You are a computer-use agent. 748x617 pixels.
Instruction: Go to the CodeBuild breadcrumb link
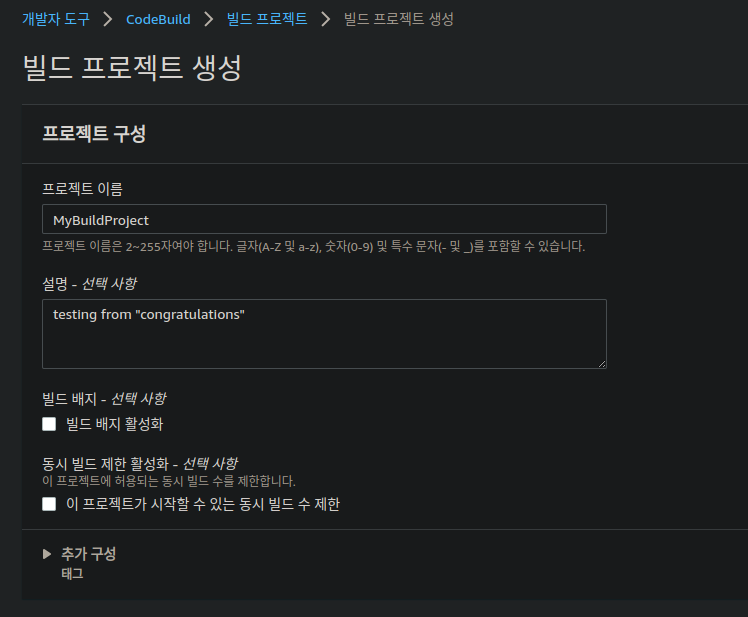(x=158, y=19)
